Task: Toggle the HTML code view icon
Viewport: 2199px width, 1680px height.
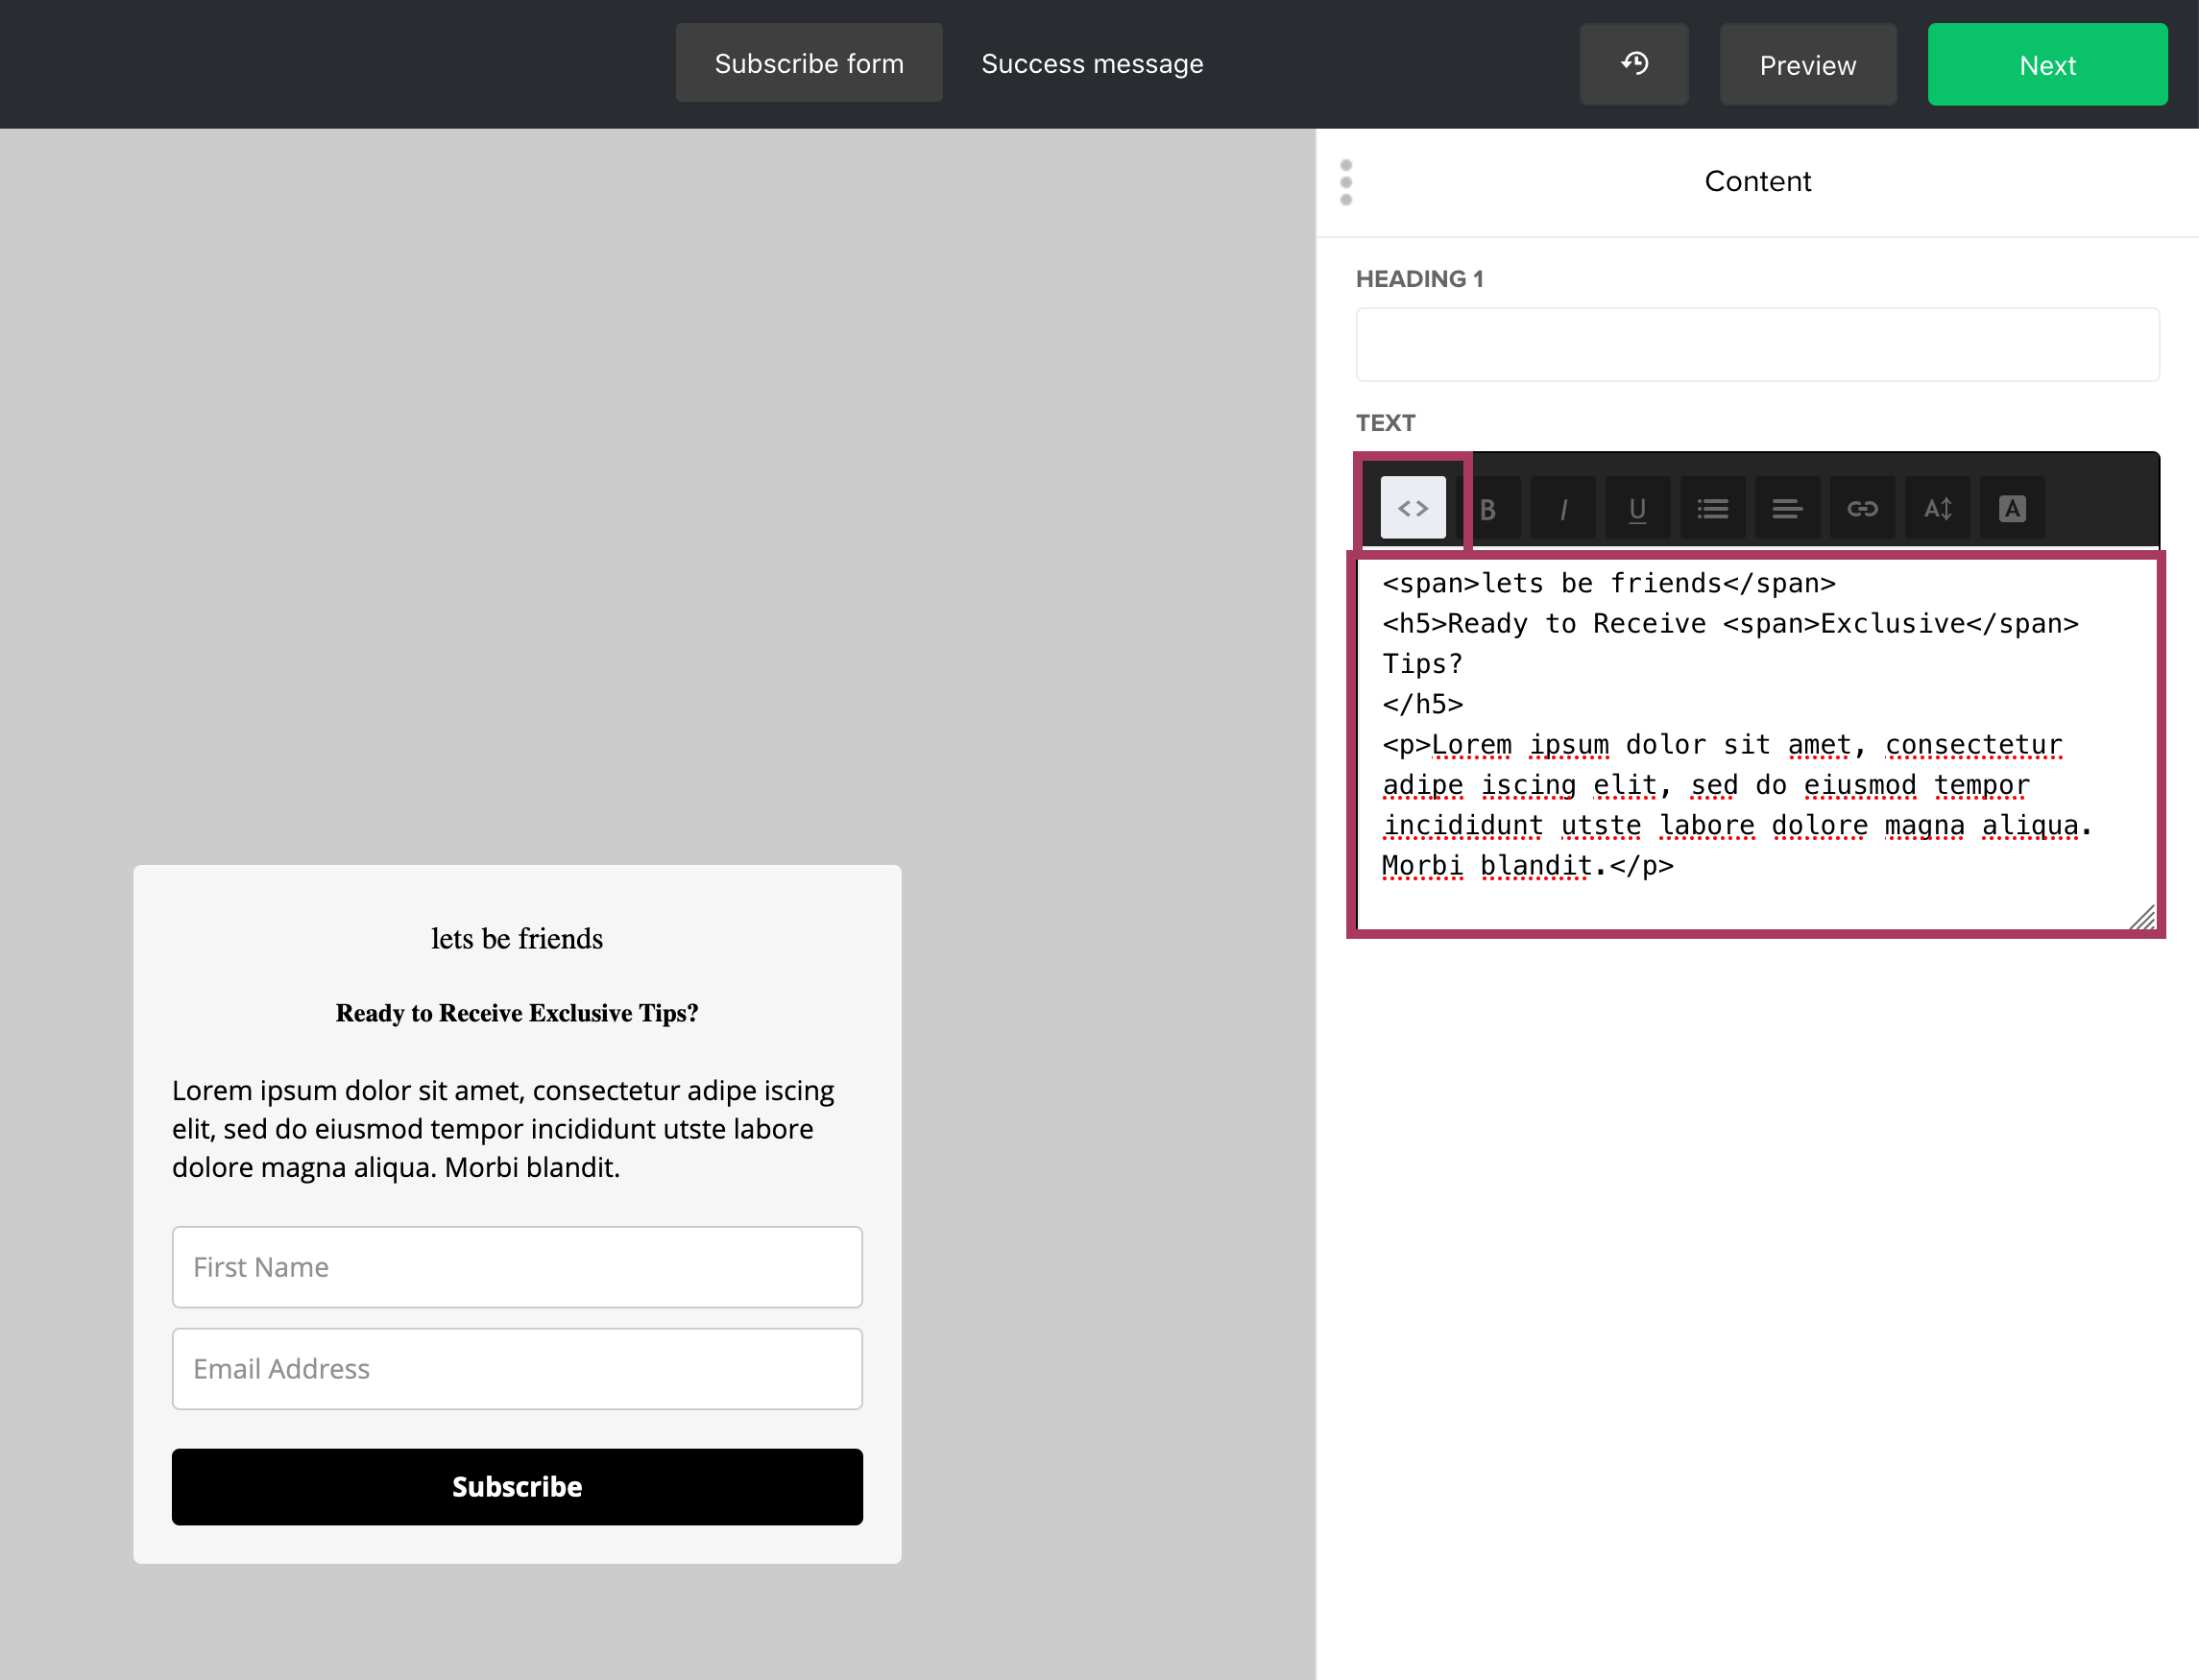Action: [x=1412, y=508]
